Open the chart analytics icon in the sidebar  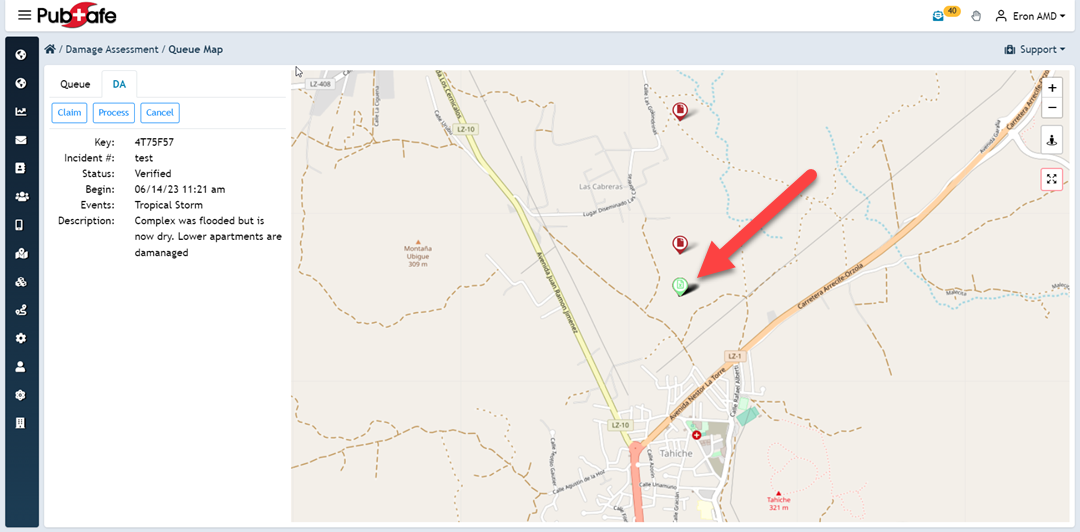(21, 112)
